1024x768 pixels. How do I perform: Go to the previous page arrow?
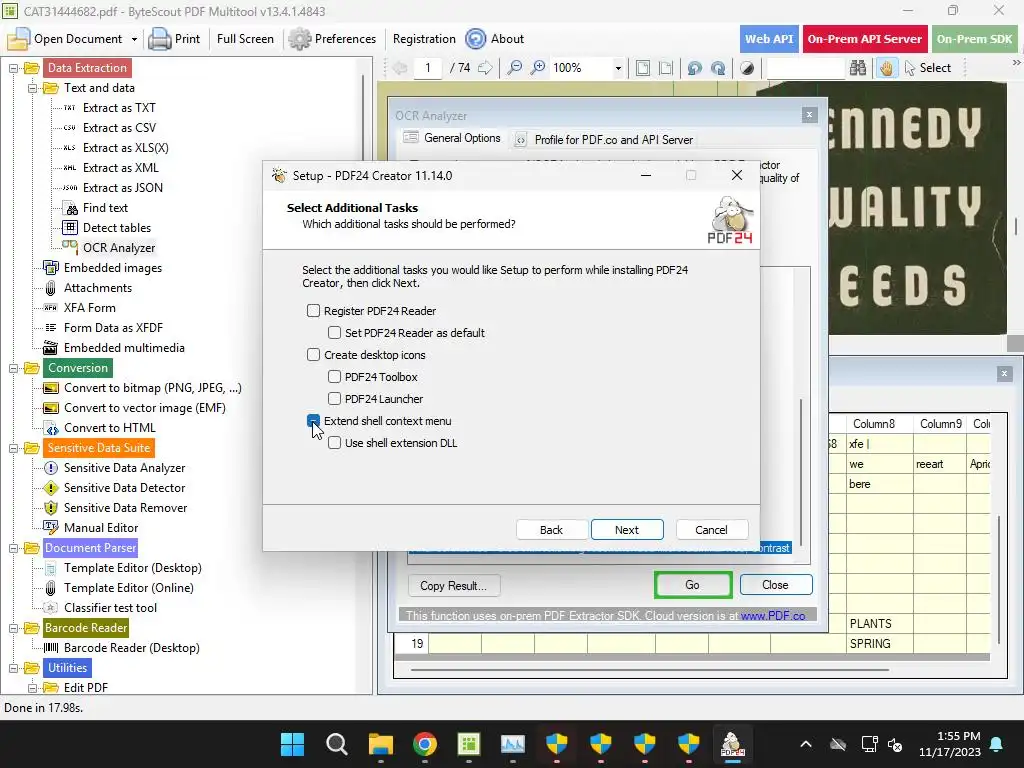coord(400,68)
